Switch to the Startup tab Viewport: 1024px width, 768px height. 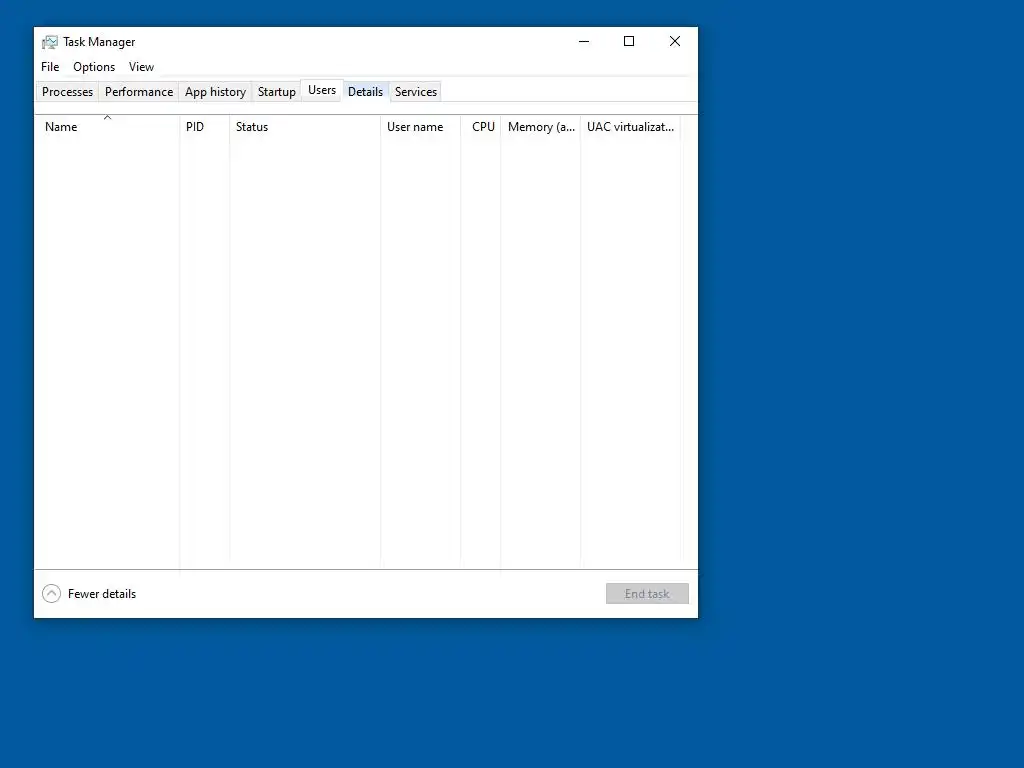[276, 91]
